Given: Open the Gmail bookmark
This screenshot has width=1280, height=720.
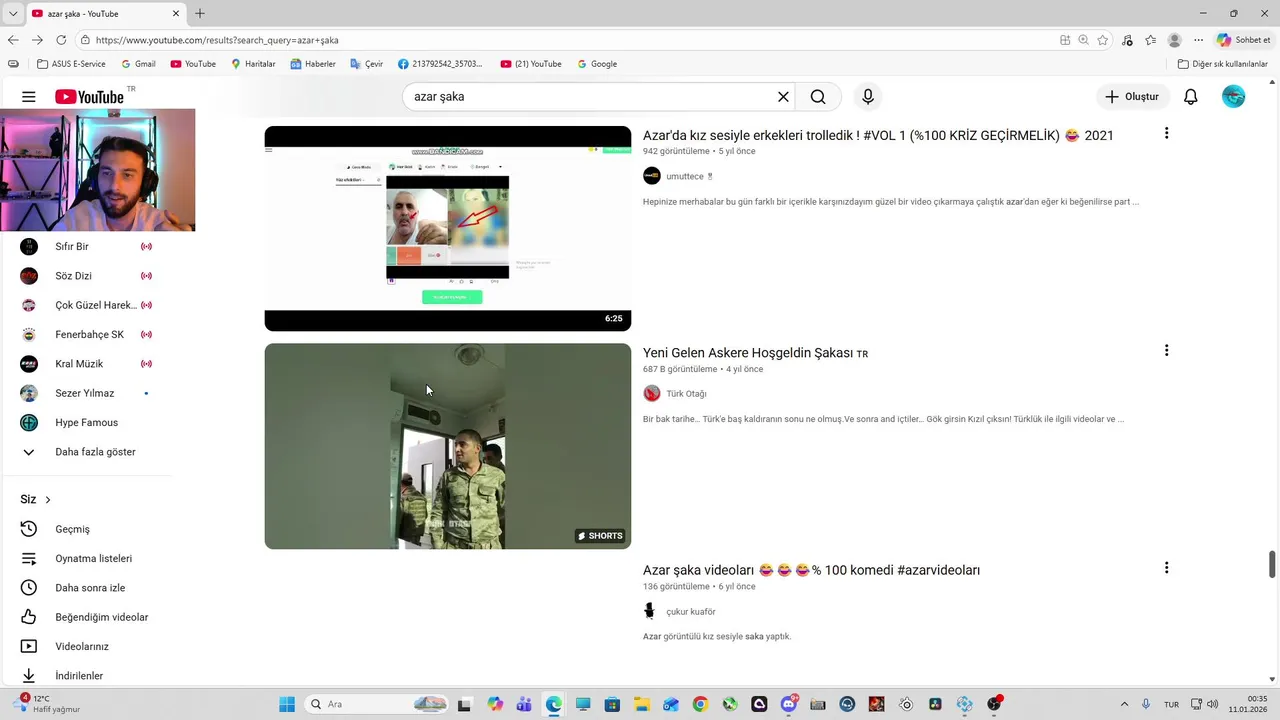Looking at the screenshot, I should click(138, 64).
